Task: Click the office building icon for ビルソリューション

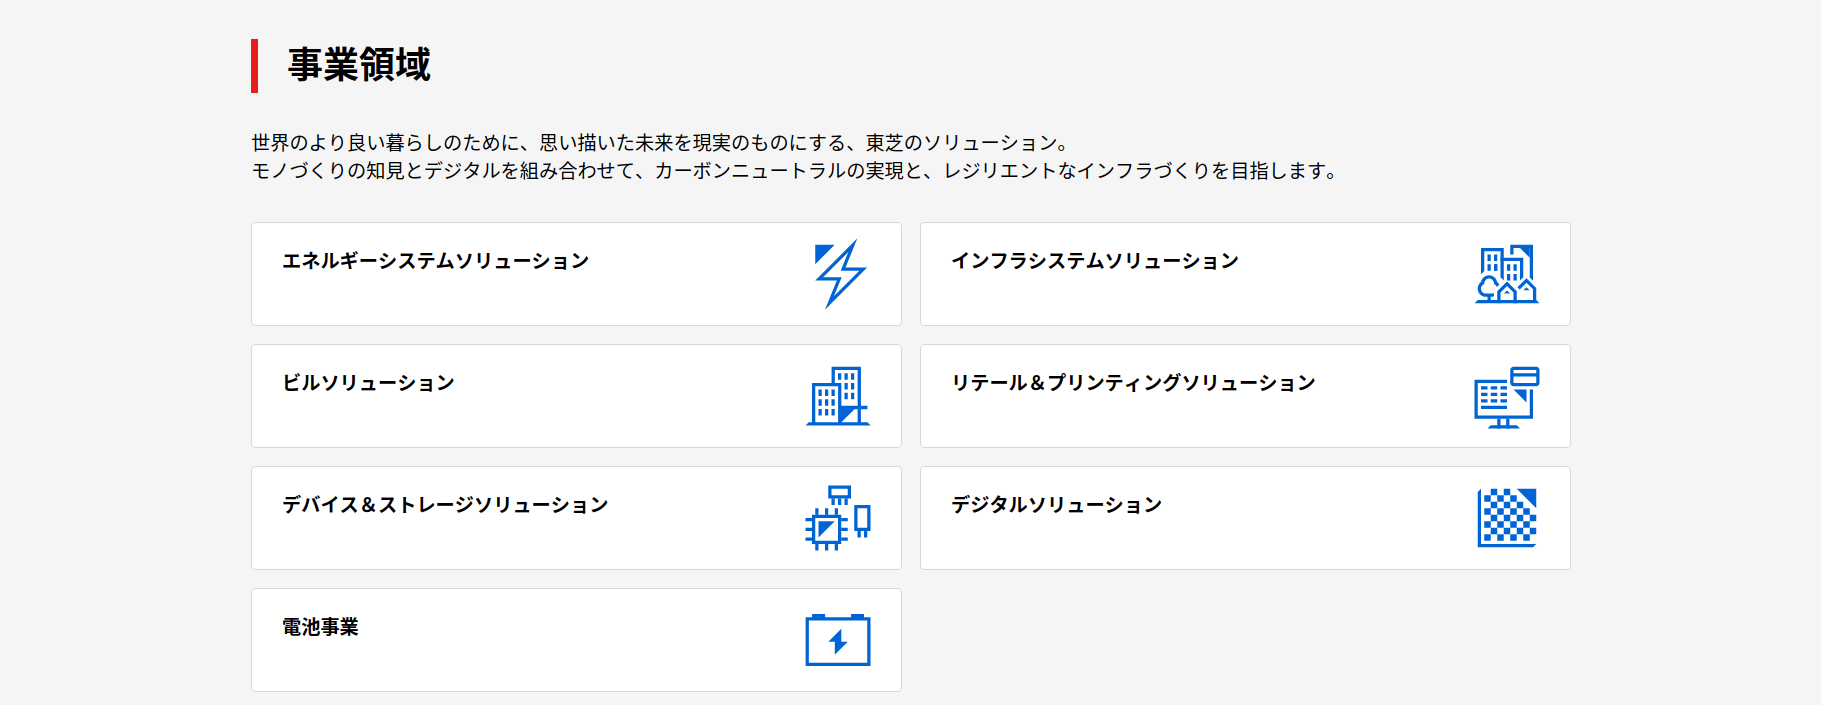Action: 838,396
